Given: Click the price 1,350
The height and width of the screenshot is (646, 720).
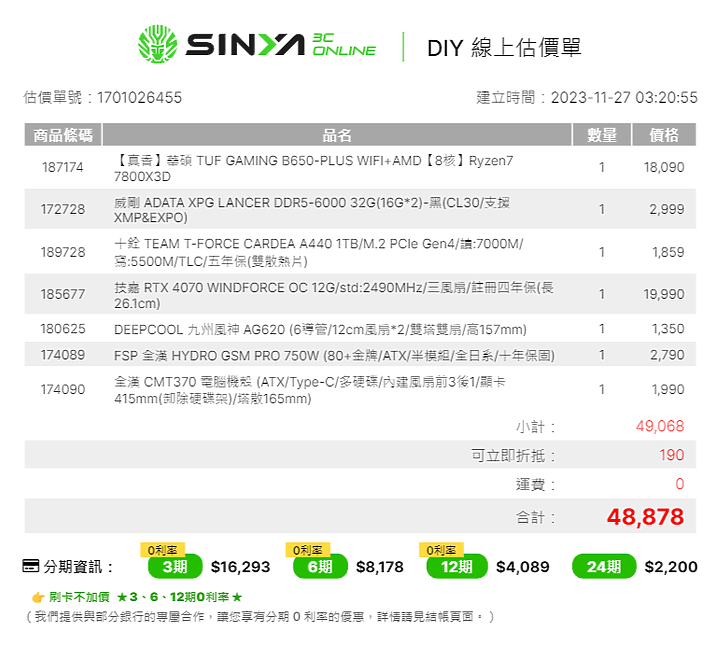Looking at the screenshot, I should (x=668, y=329).
